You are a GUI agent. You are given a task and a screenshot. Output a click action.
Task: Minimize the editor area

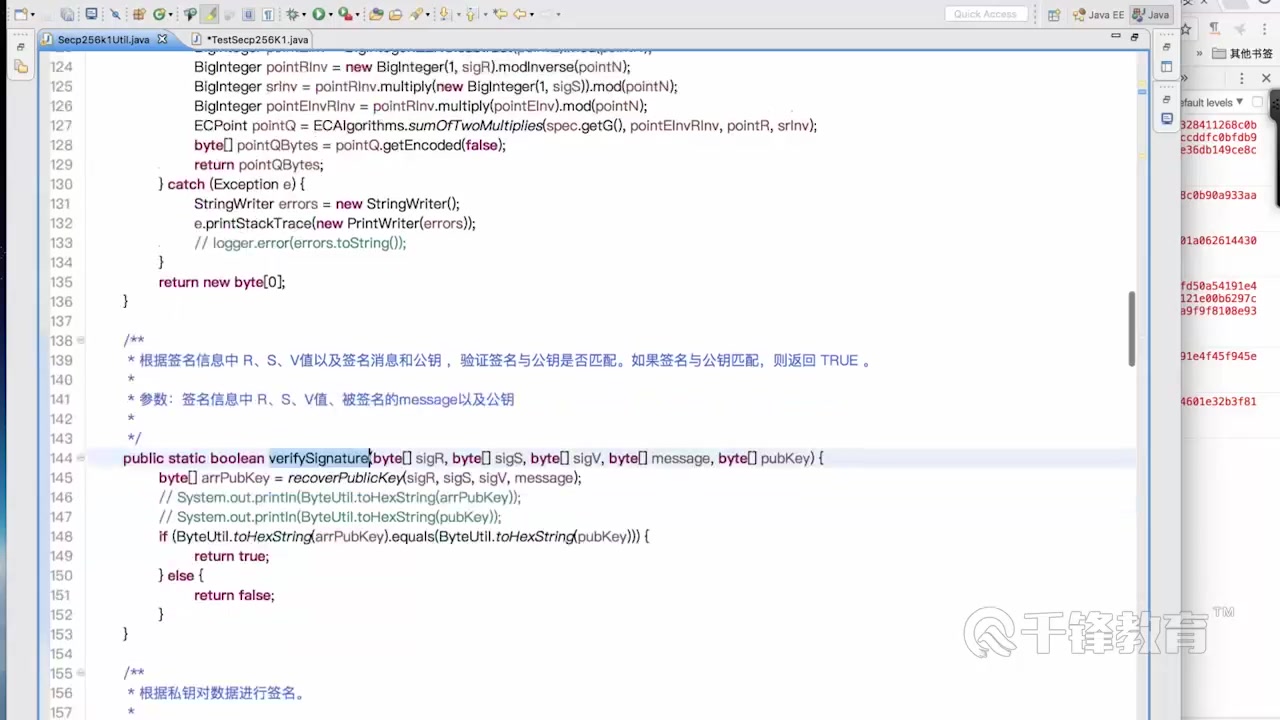(1116, 37)
